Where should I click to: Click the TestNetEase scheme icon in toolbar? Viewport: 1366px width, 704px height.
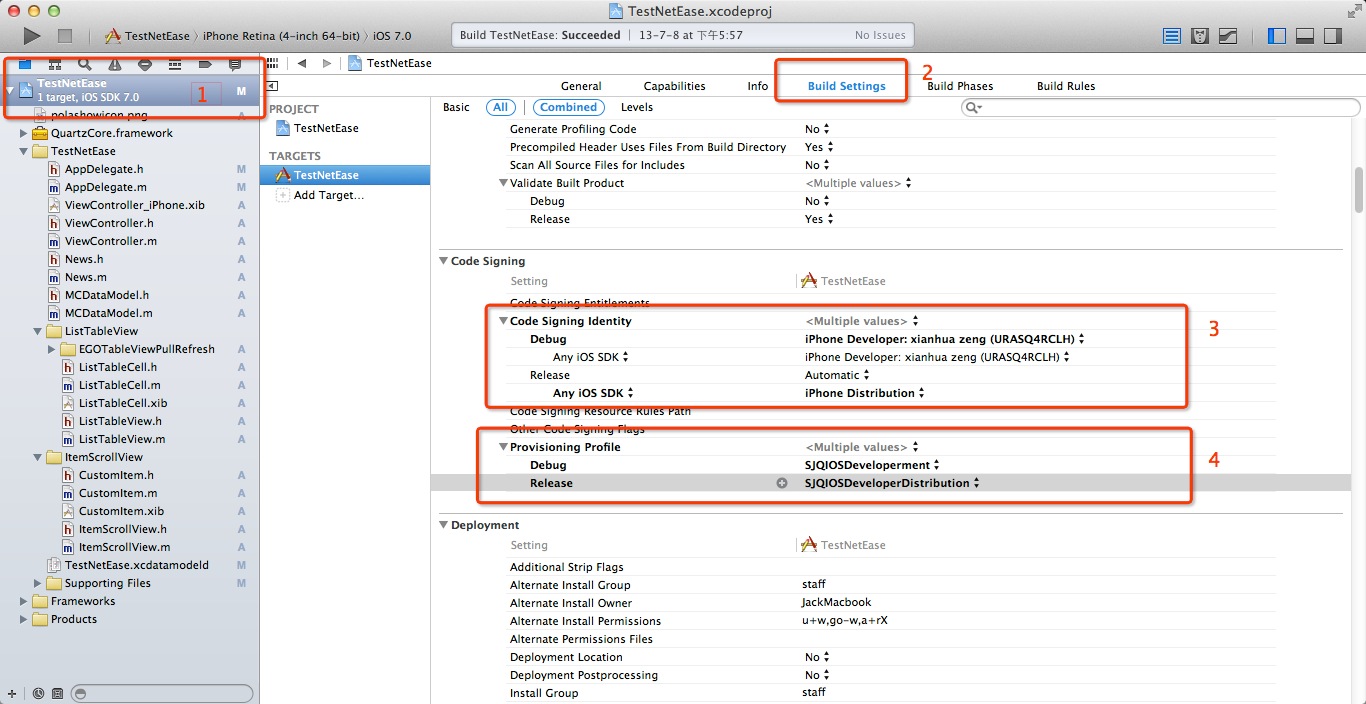pyautogui.click(x=113, y=36)
